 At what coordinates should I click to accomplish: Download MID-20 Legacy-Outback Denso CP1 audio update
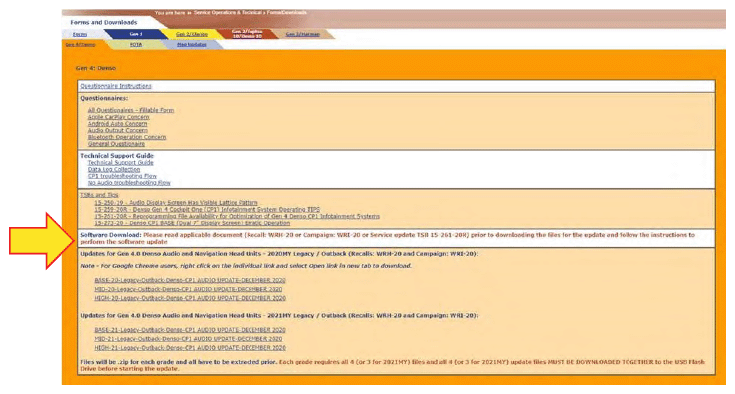[x=188, y=289]
